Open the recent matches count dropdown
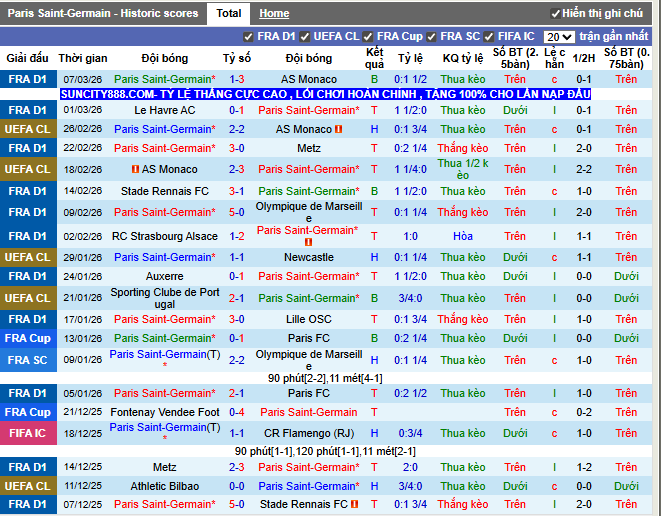 tap(559, 37)
